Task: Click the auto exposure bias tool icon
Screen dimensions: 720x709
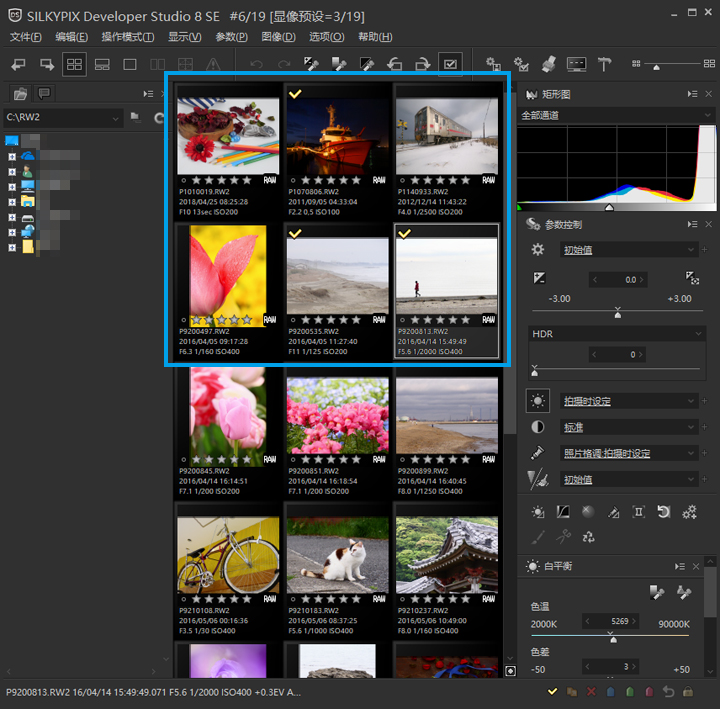Action: click(692, 277)
